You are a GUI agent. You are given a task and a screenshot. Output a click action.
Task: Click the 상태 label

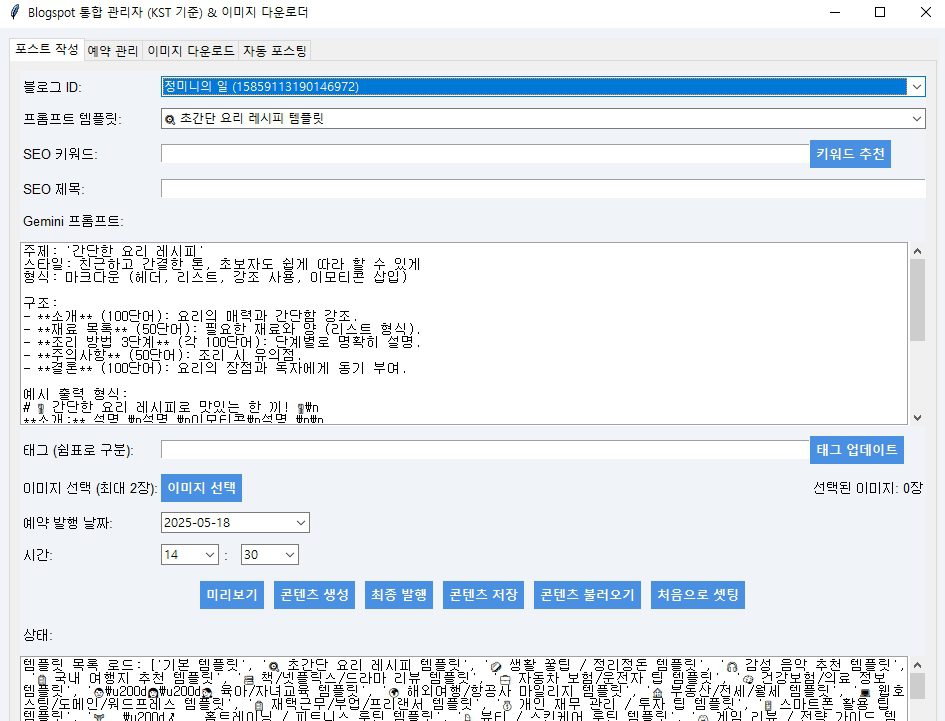[x=38, y=635]
